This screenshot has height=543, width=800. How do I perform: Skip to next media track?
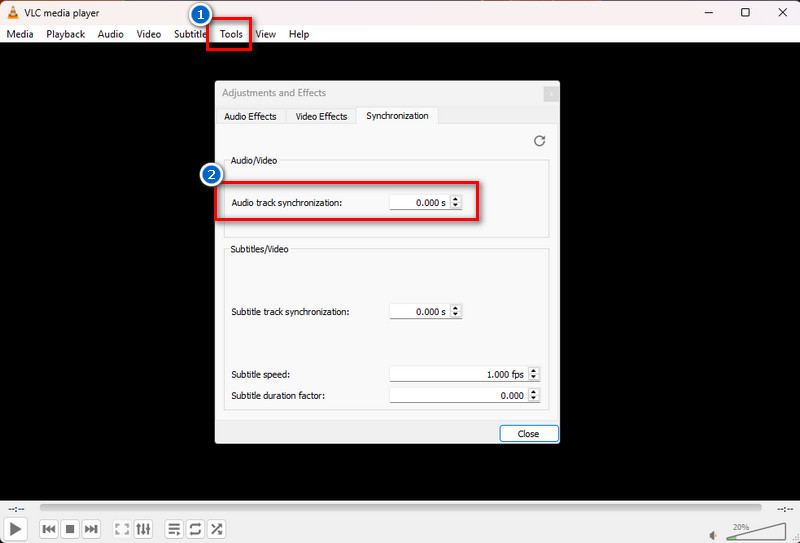[x=91, y=529]
